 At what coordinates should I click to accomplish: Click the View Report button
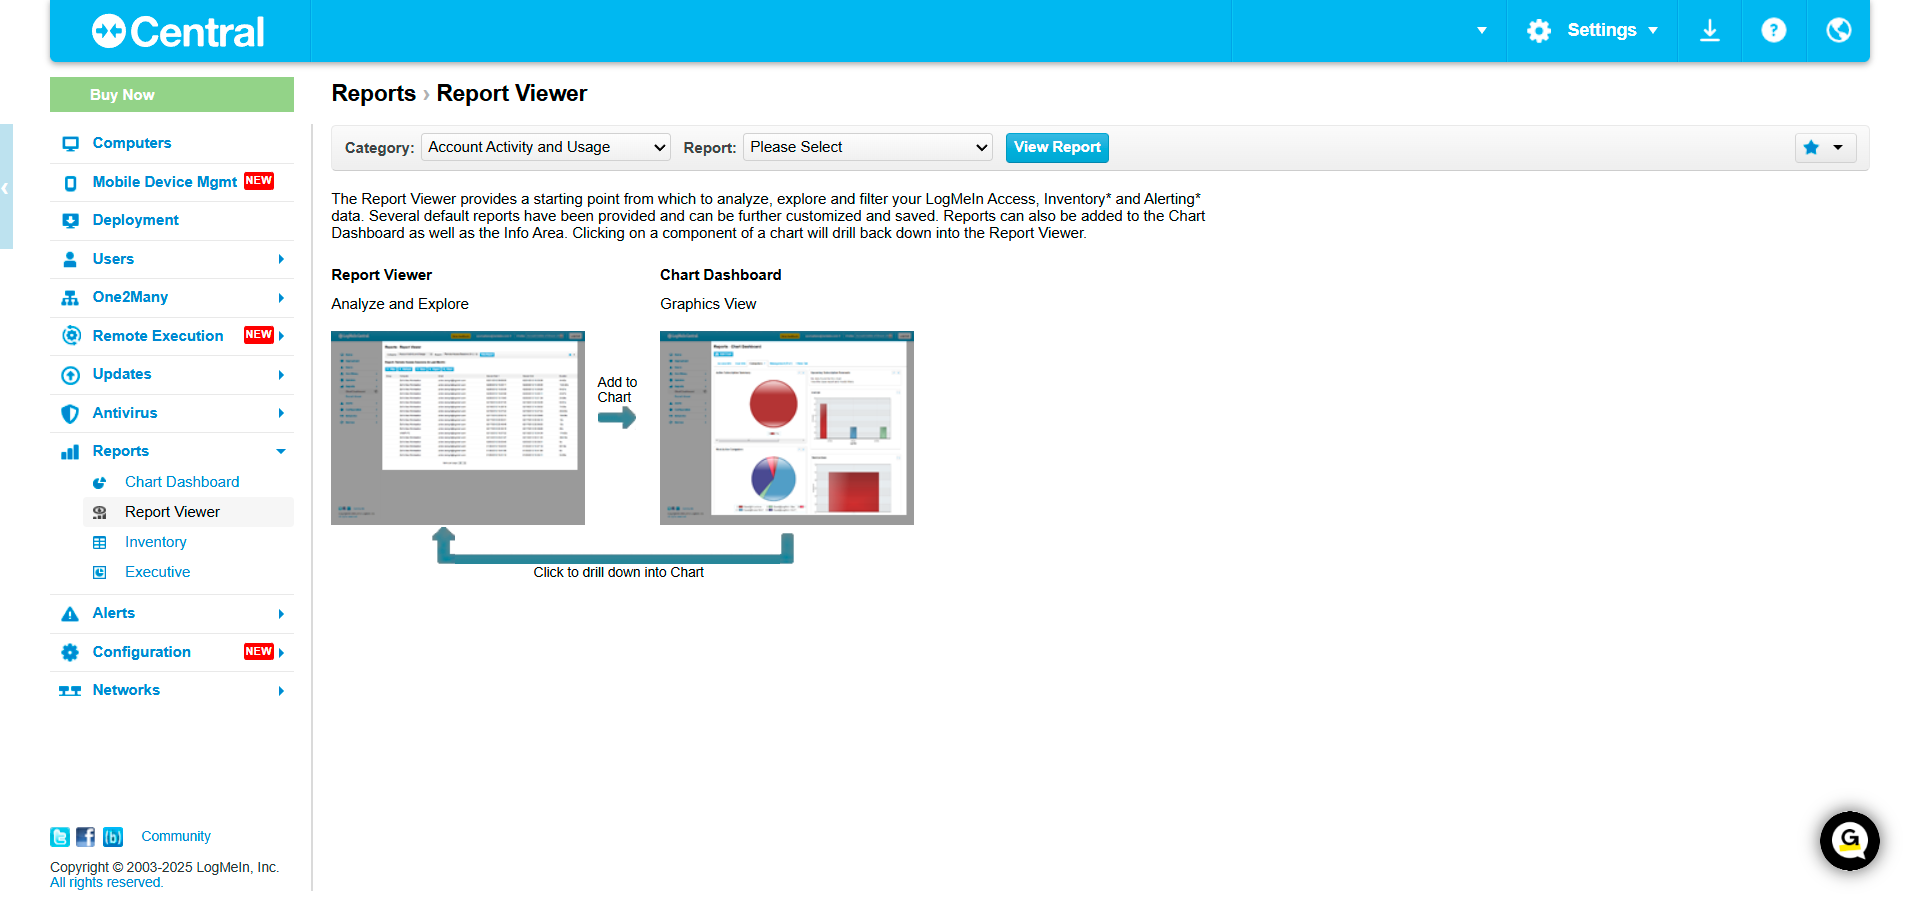pos(1057,148)
